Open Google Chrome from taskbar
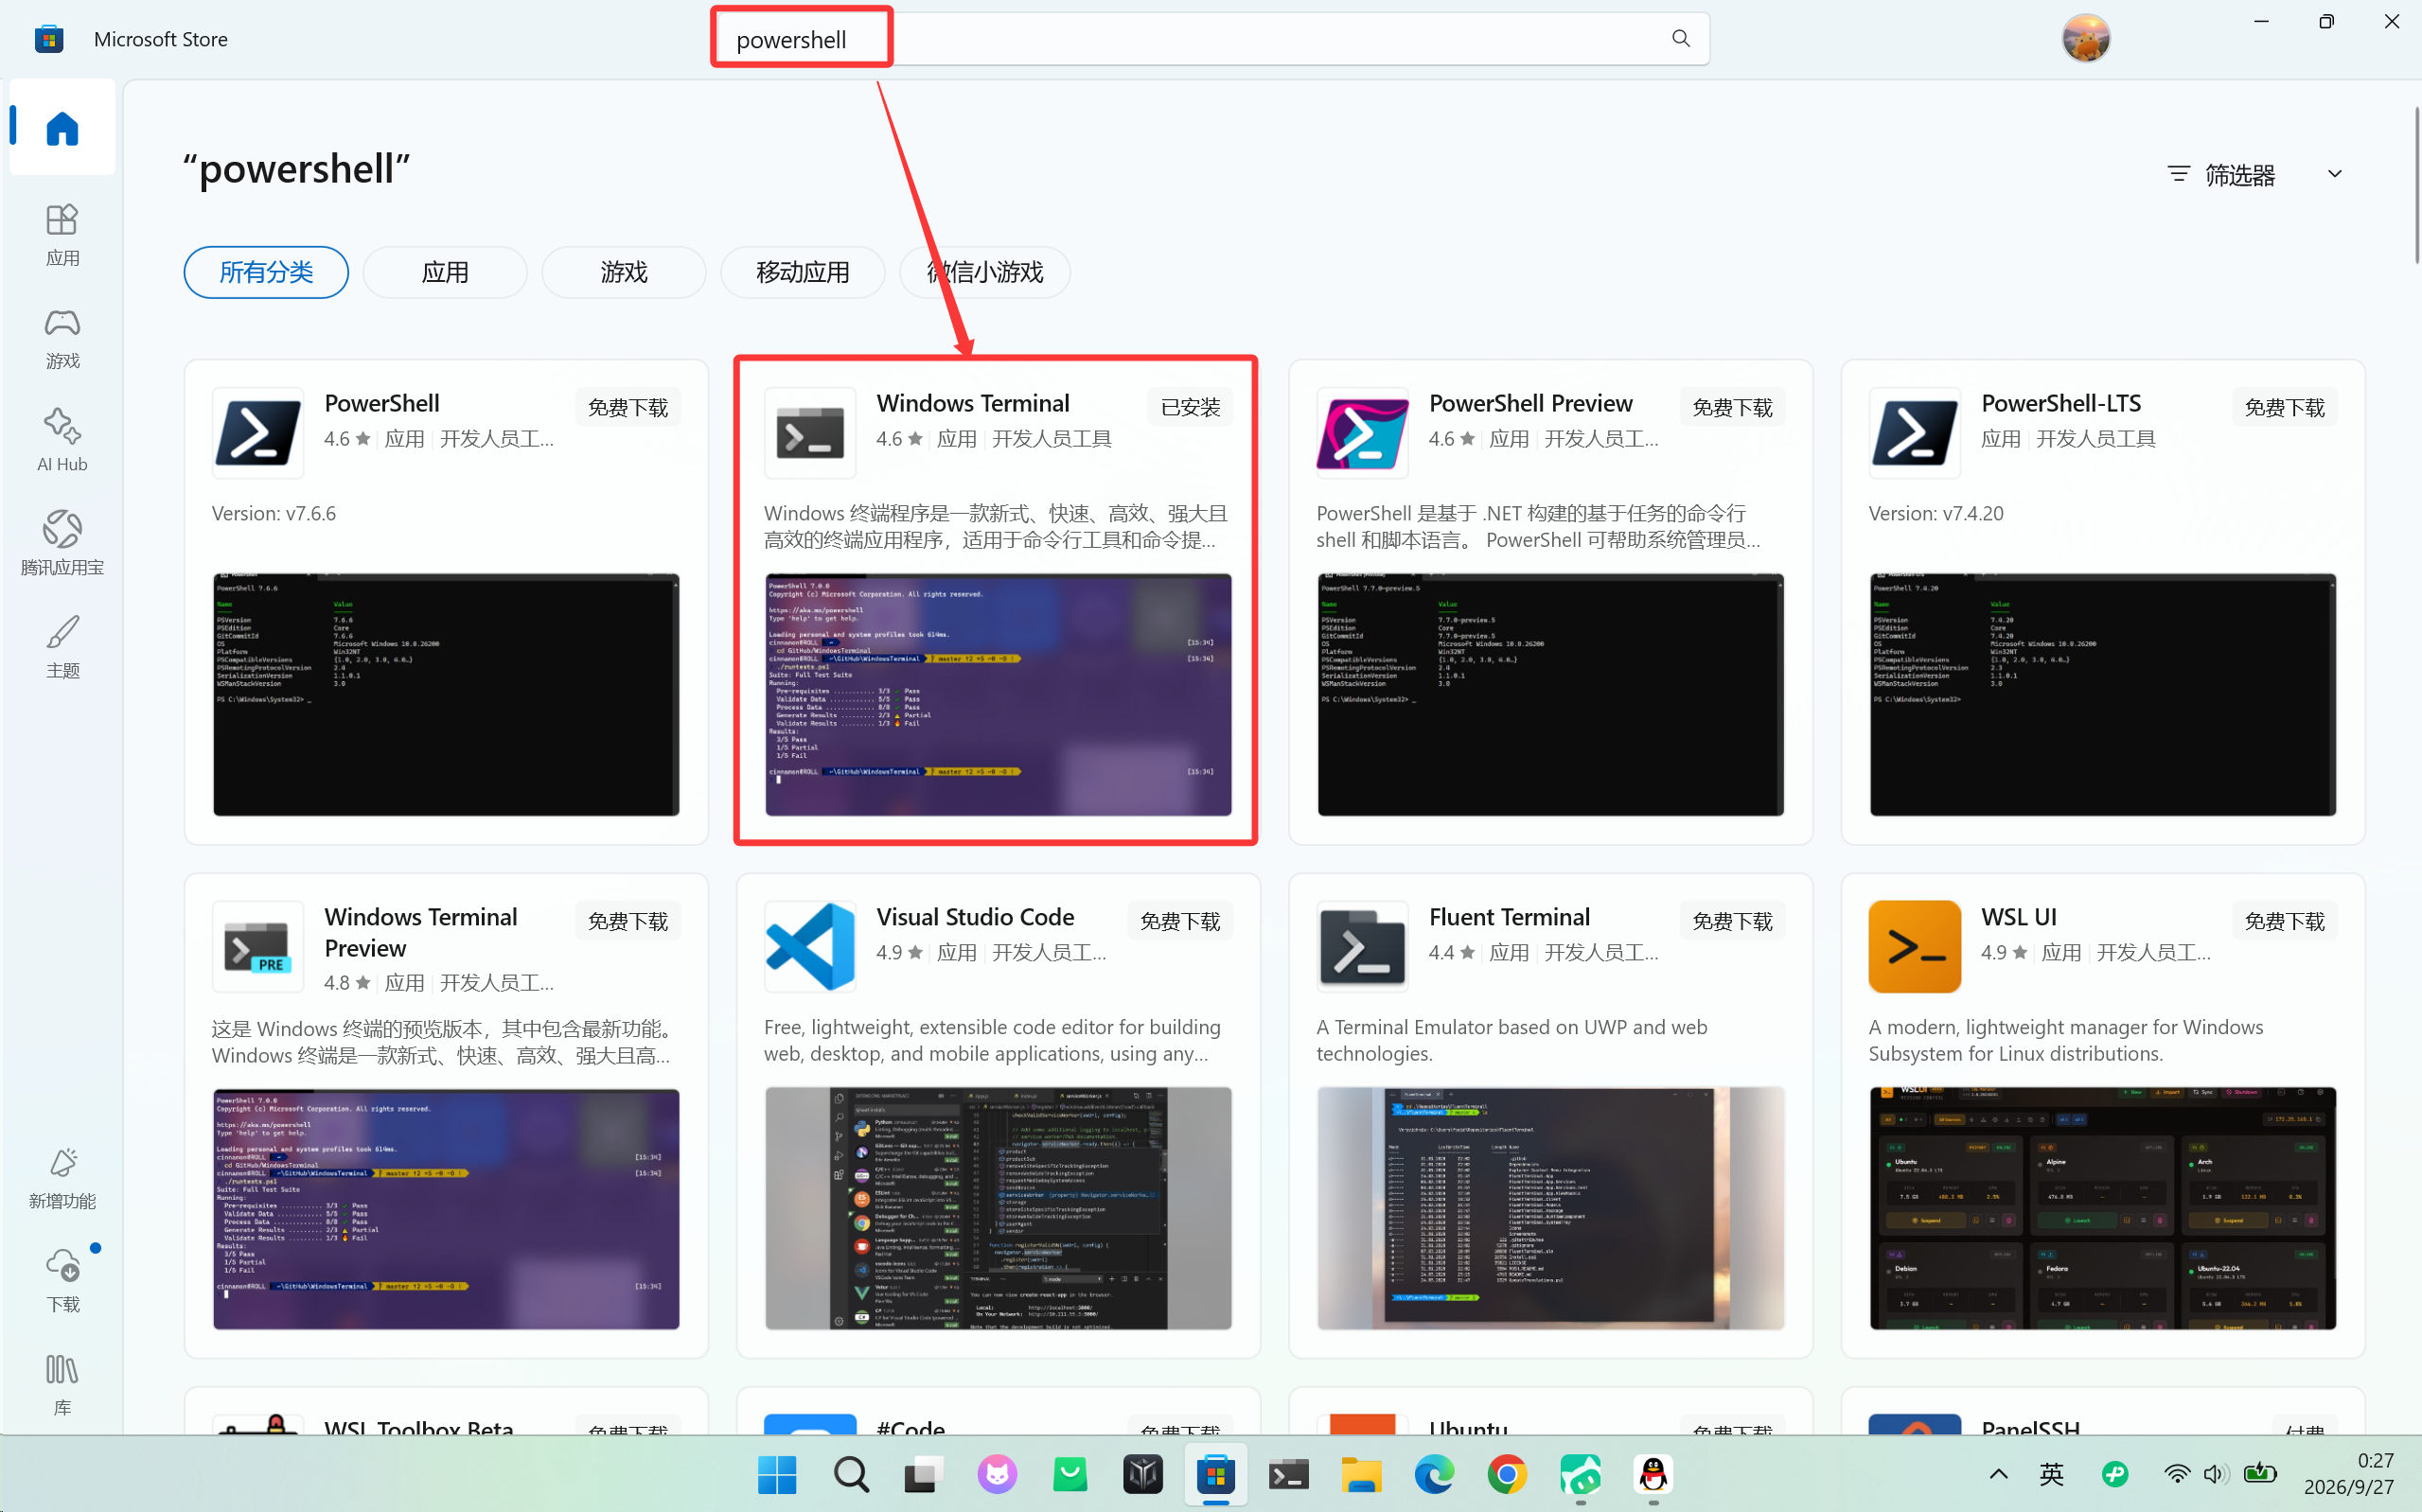 coord(1507,1474)
